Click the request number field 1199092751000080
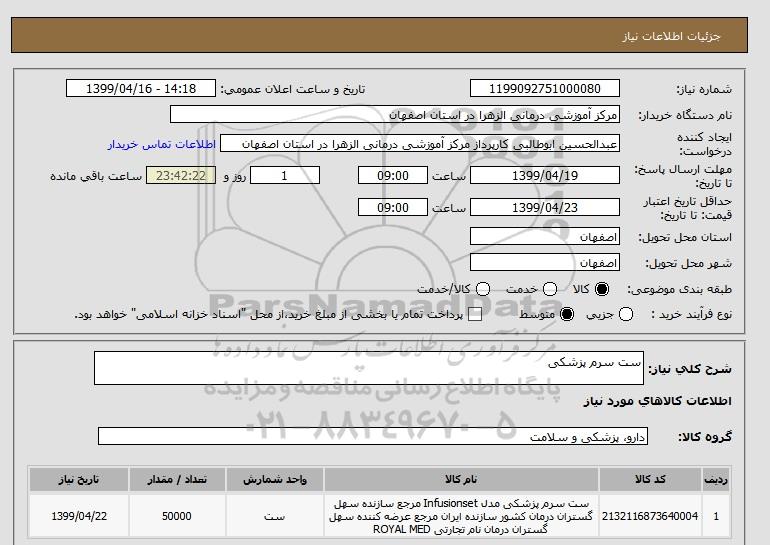 [545, 88]
